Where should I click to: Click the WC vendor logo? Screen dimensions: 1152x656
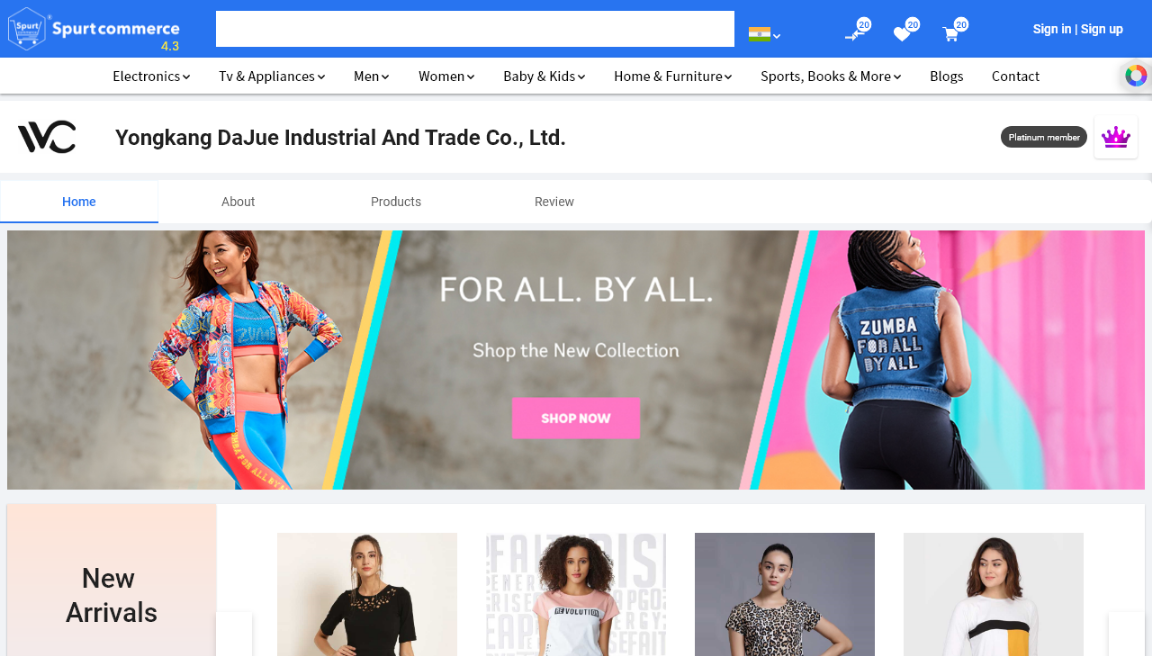point(46,137)
